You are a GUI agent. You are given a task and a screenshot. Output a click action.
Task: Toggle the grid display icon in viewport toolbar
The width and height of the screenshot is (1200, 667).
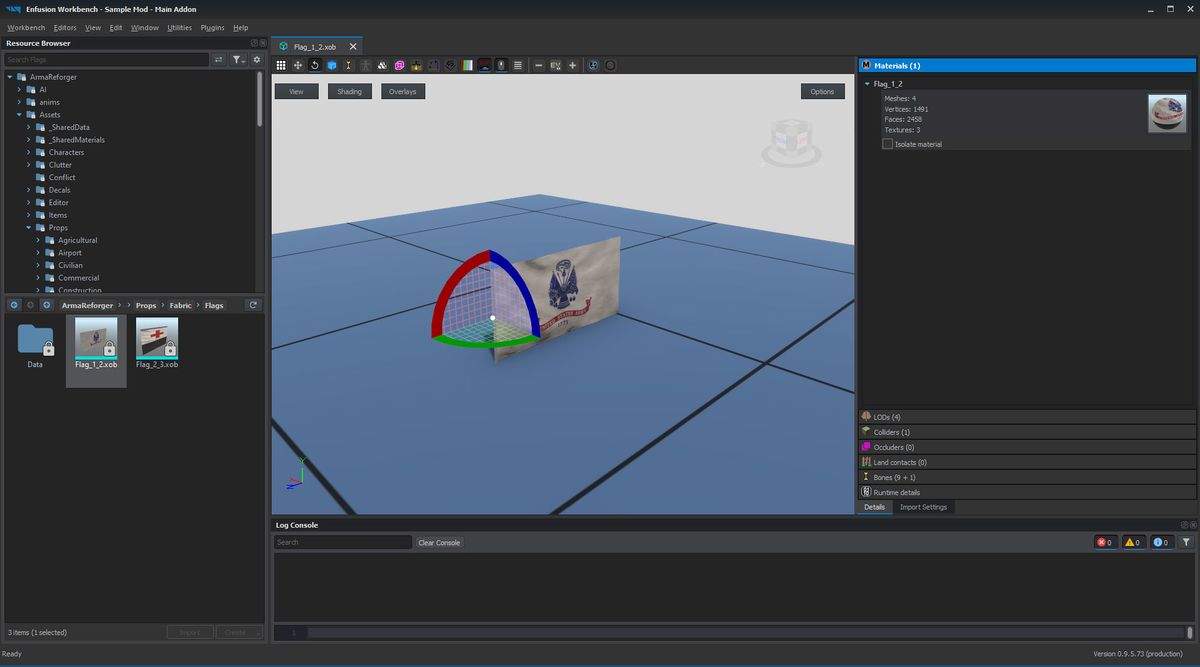pos(279,65)
